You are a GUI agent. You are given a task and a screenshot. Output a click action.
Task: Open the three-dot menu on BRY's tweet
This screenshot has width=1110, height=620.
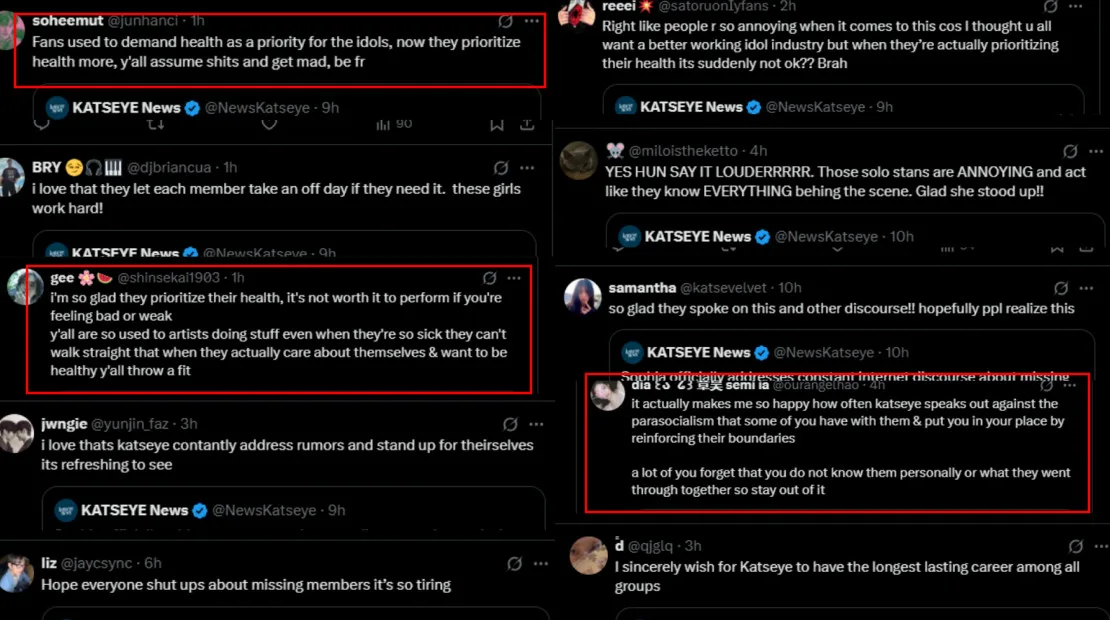(x=528, y=168)
